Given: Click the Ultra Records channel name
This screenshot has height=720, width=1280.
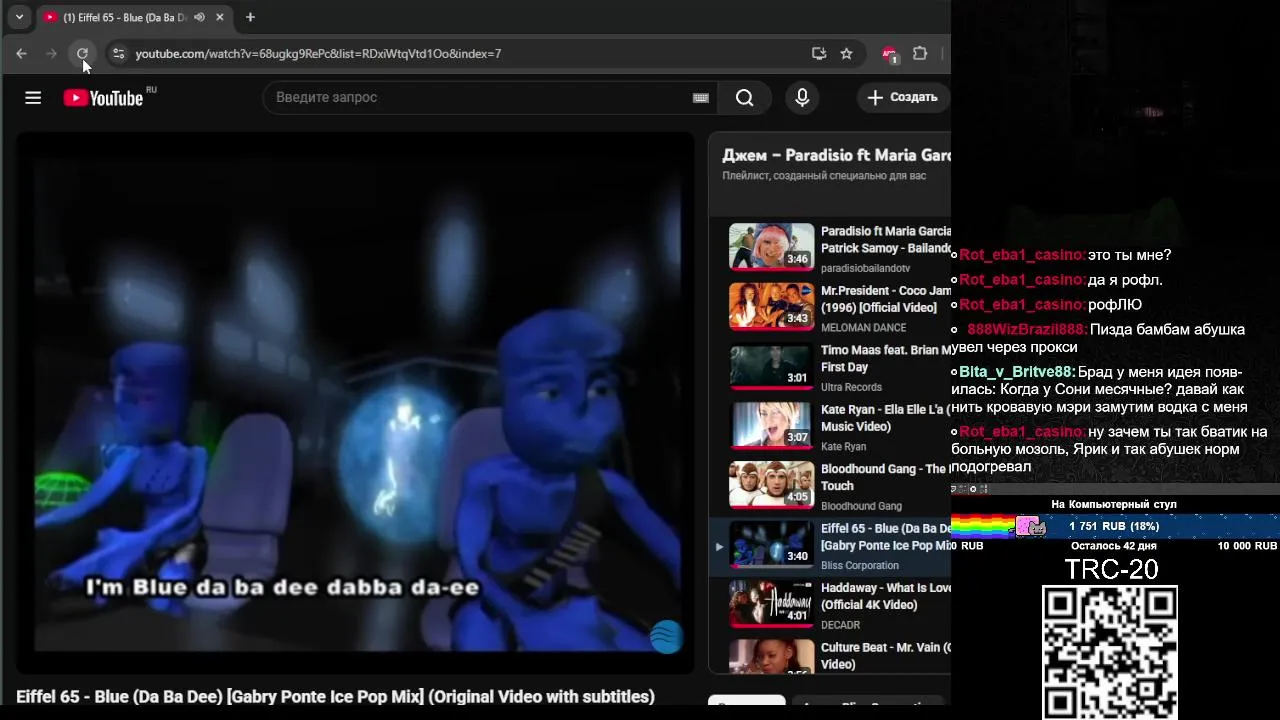Looking at the screenshot, I should pos(851,387).
